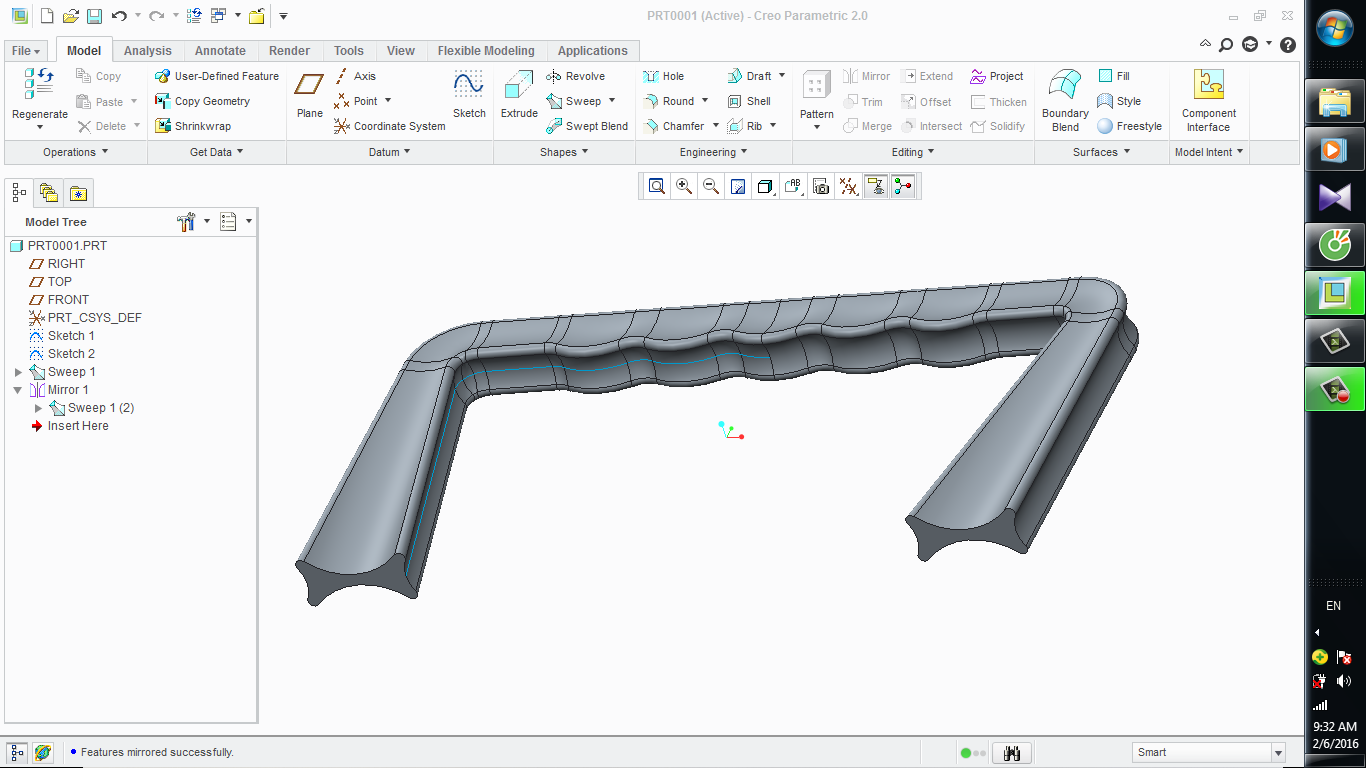Open the Smart selection filter dropdown
Image resolution: width=1366 pixels, height=768 pixels.
tap(1277, 753)
